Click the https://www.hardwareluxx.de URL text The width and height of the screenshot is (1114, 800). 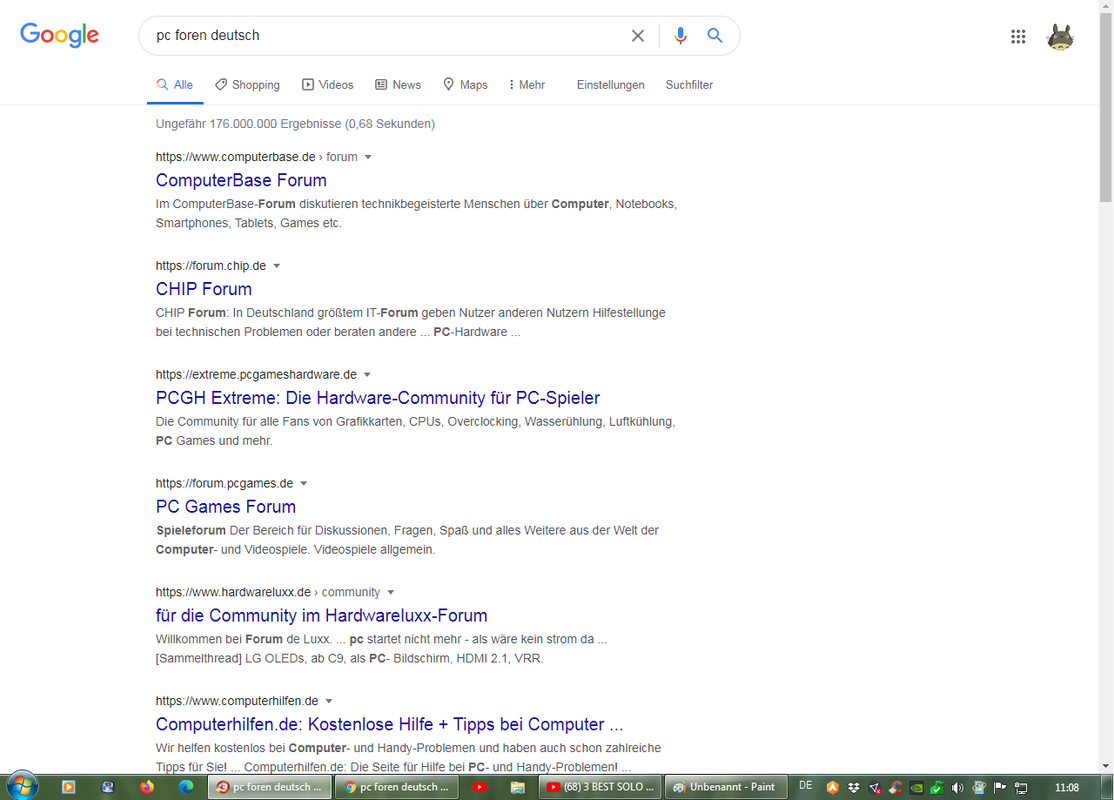tap(233, 592)
